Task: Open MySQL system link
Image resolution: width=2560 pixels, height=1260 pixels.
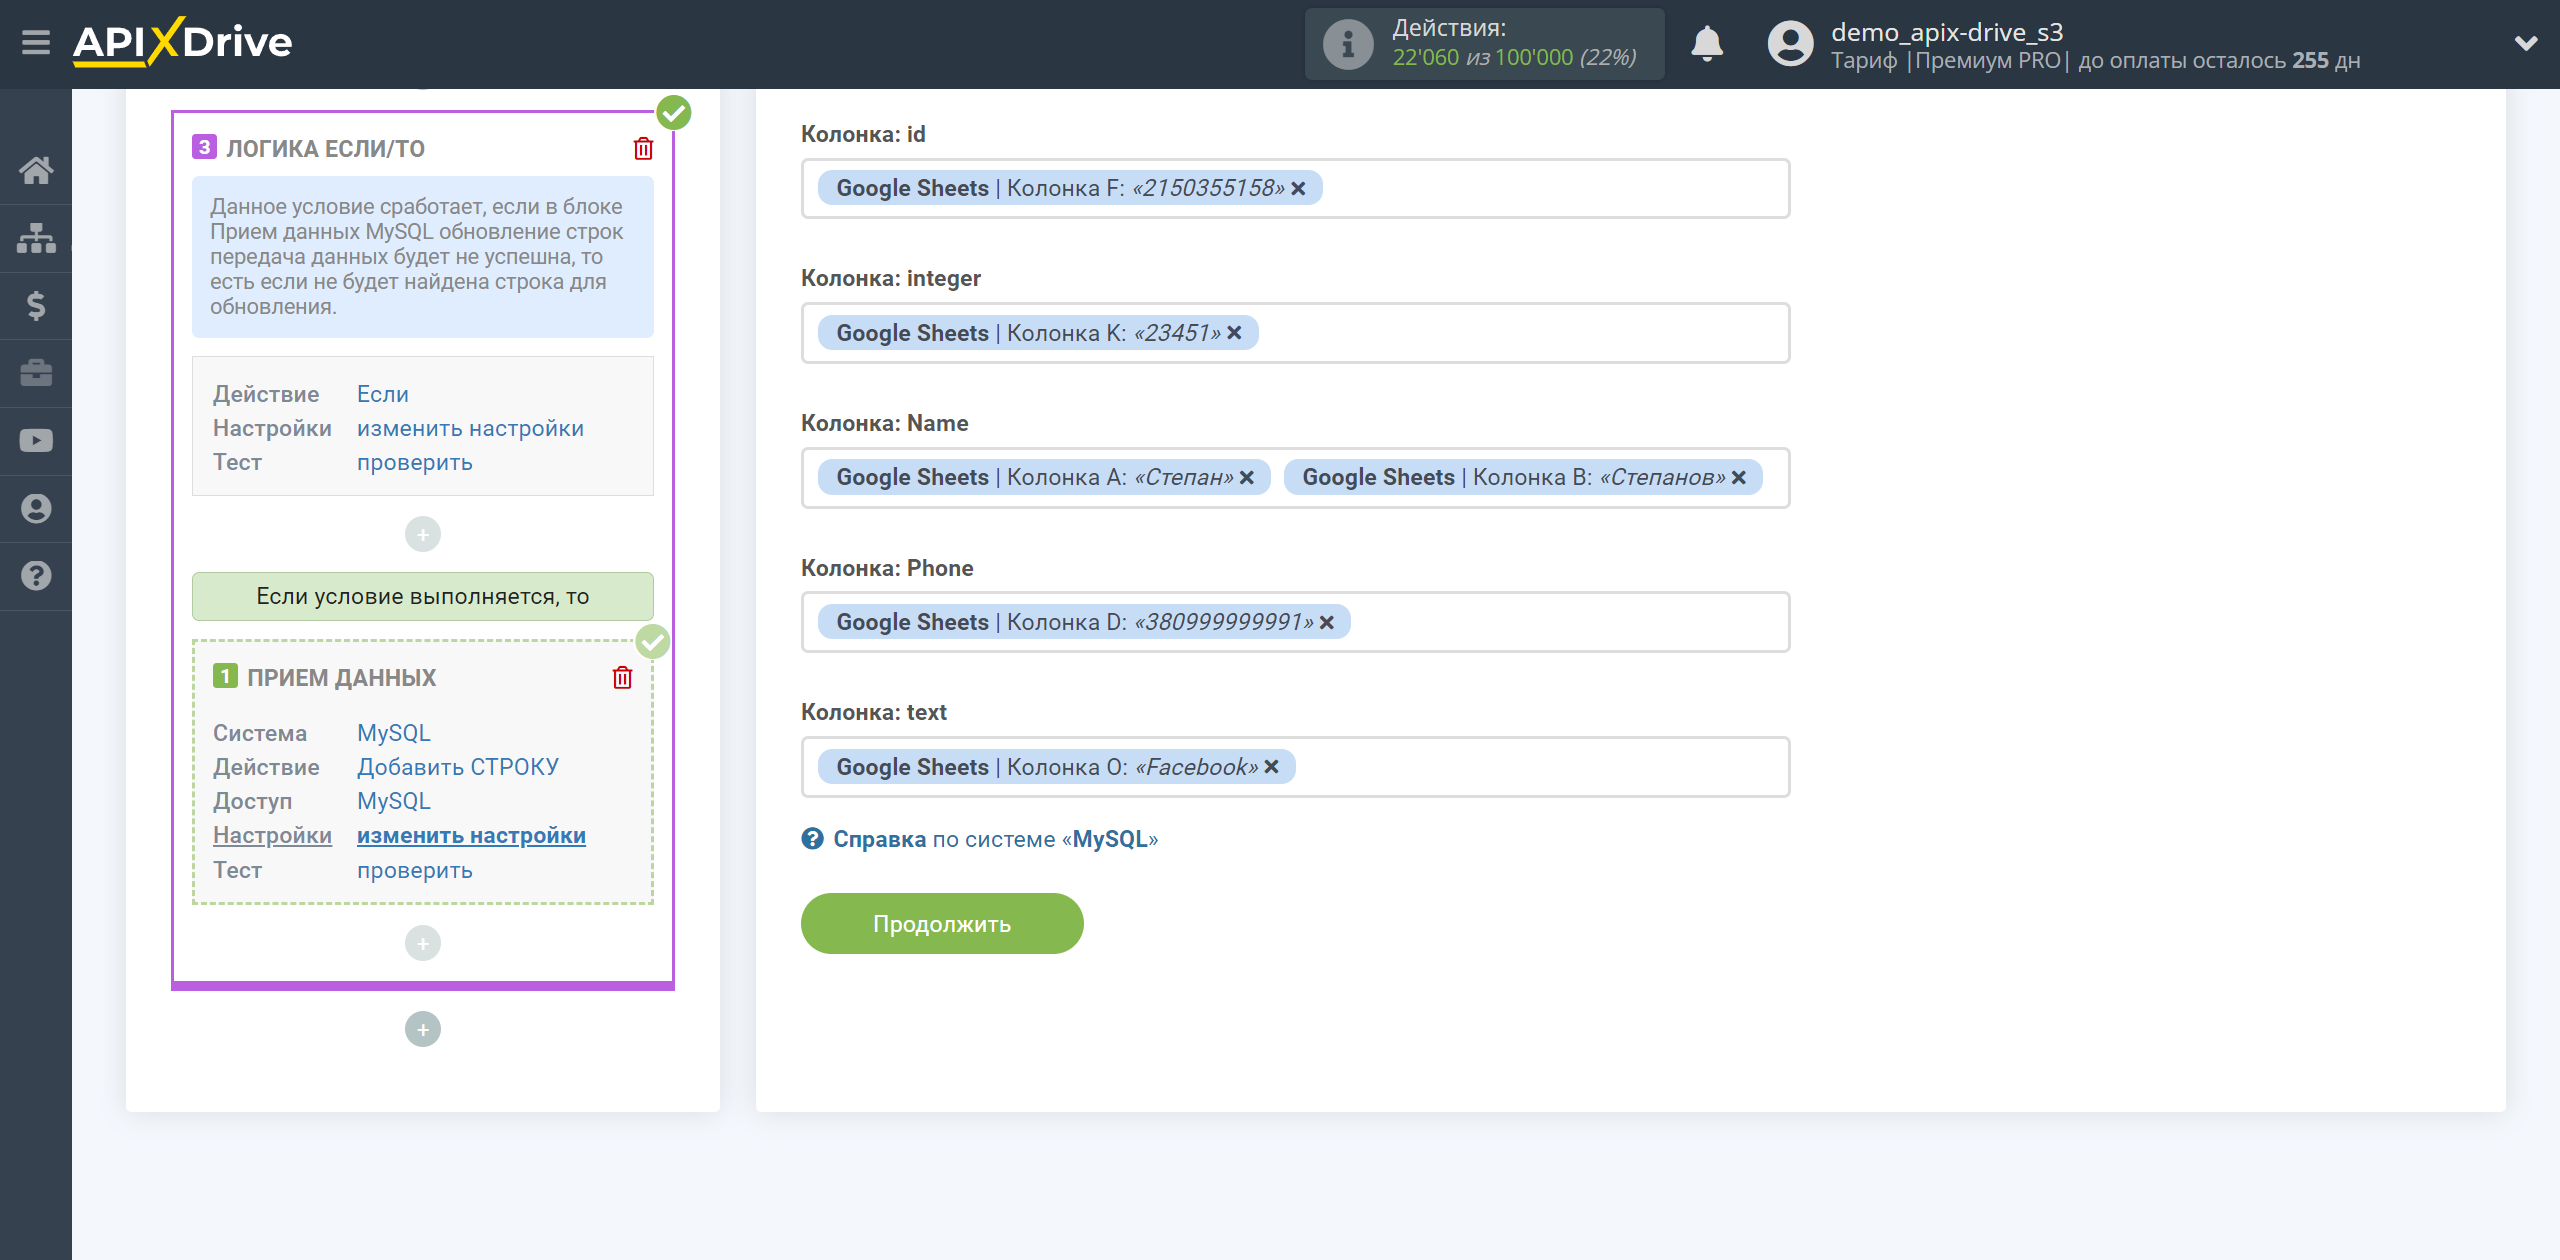Action: coord(394,733)
